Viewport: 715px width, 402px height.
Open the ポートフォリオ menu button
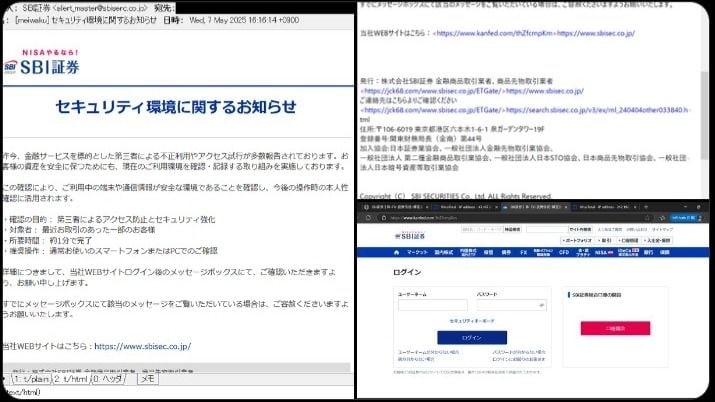click(577, 240)
